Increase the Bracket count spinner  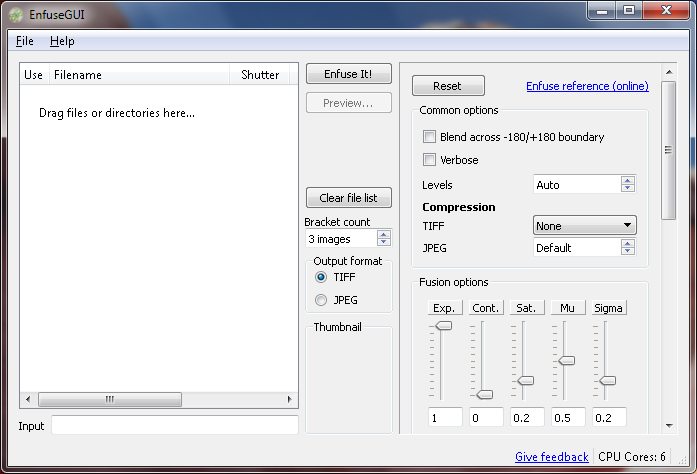tap(384, 234)
